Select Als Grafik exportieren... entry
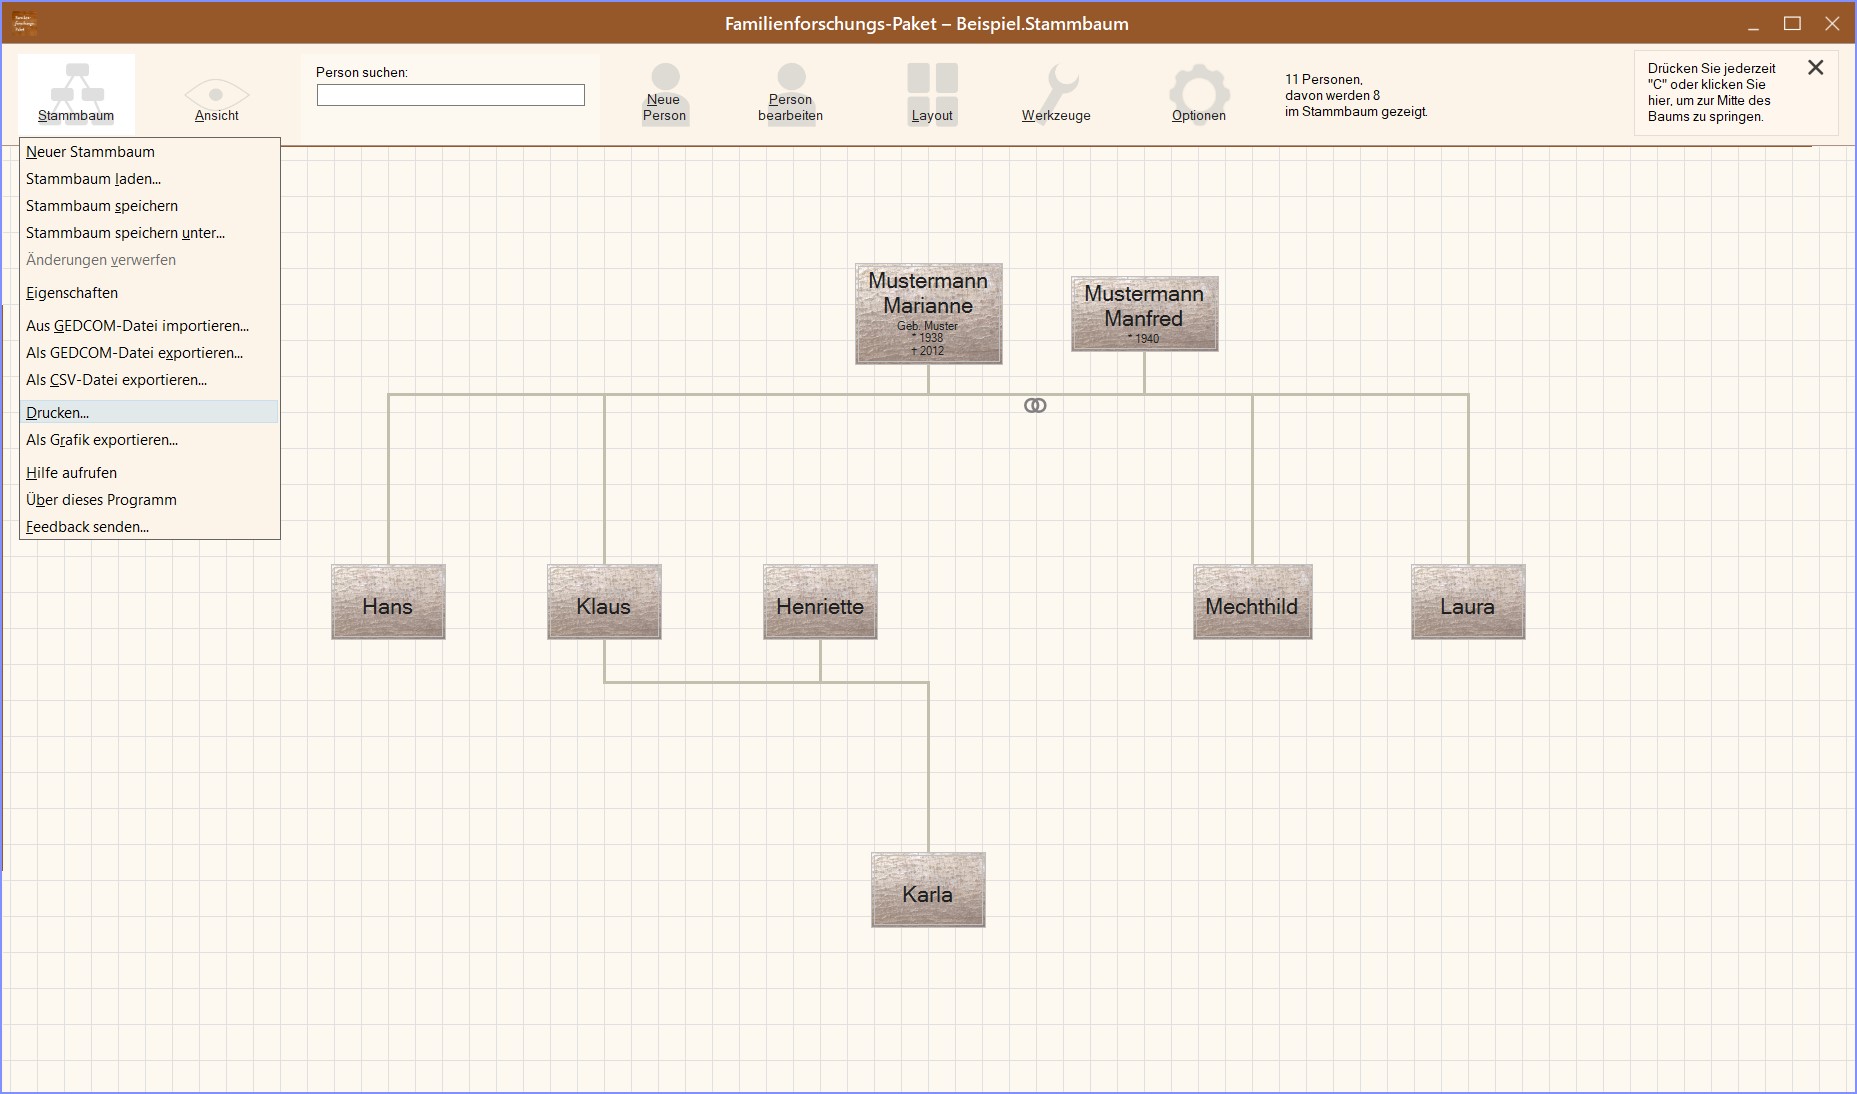This screenshot has width=1857, height=1094. click(x=102, y=440)
